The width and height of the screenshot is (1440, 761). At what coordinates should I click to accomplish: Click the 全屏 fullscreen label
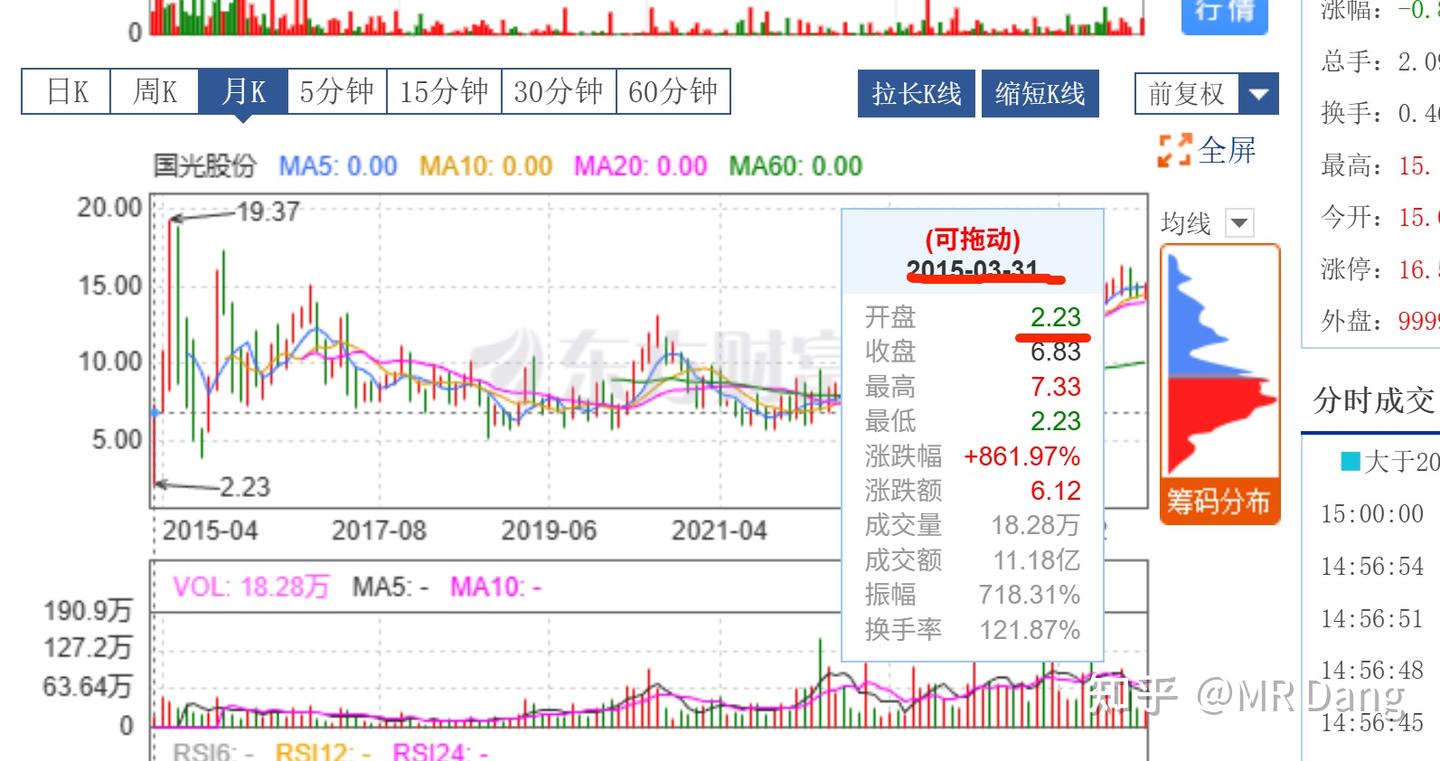1226,151
